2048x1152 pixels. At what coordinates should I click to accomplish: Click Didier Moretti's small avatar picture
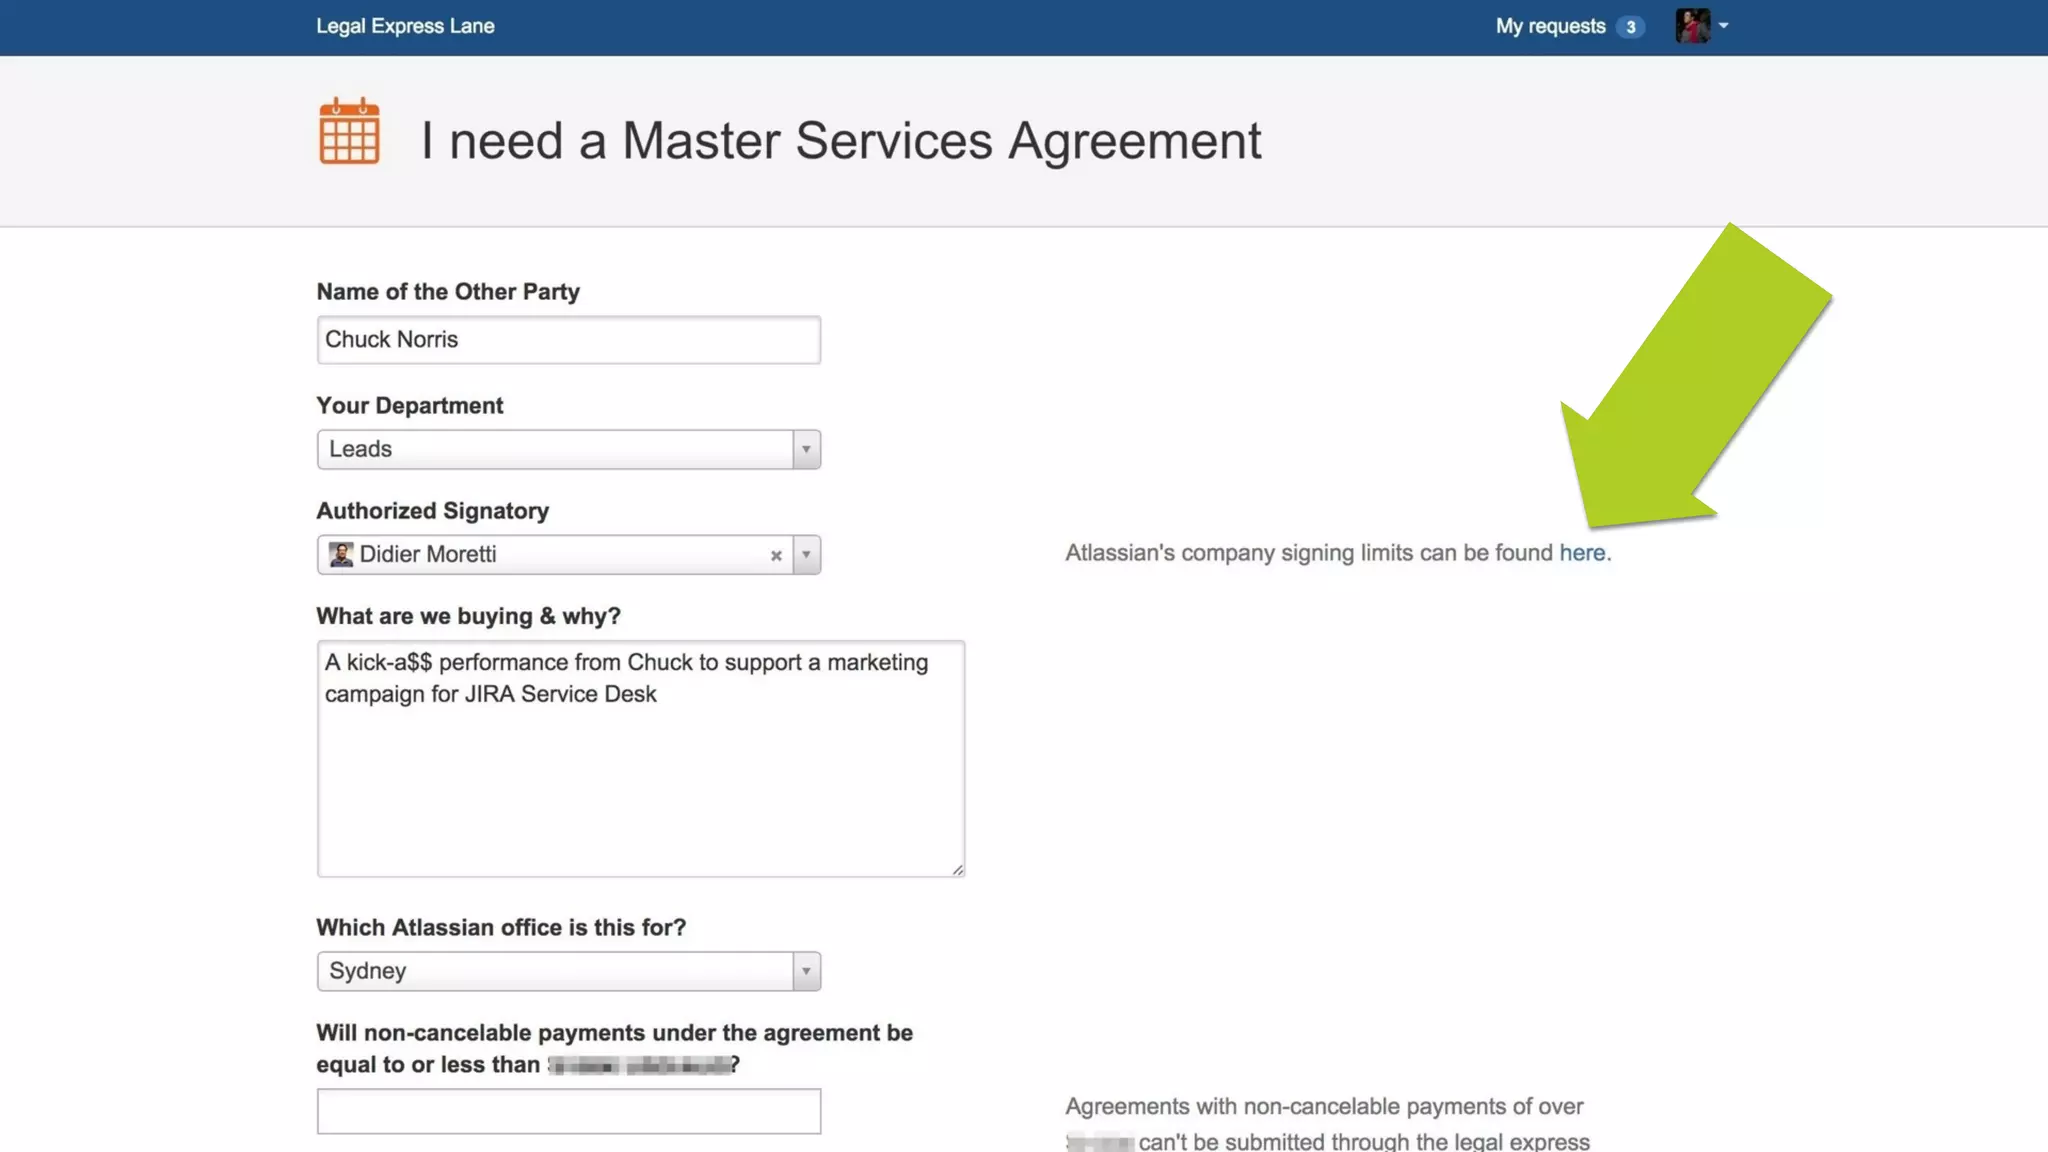click(x=341, y=555)
